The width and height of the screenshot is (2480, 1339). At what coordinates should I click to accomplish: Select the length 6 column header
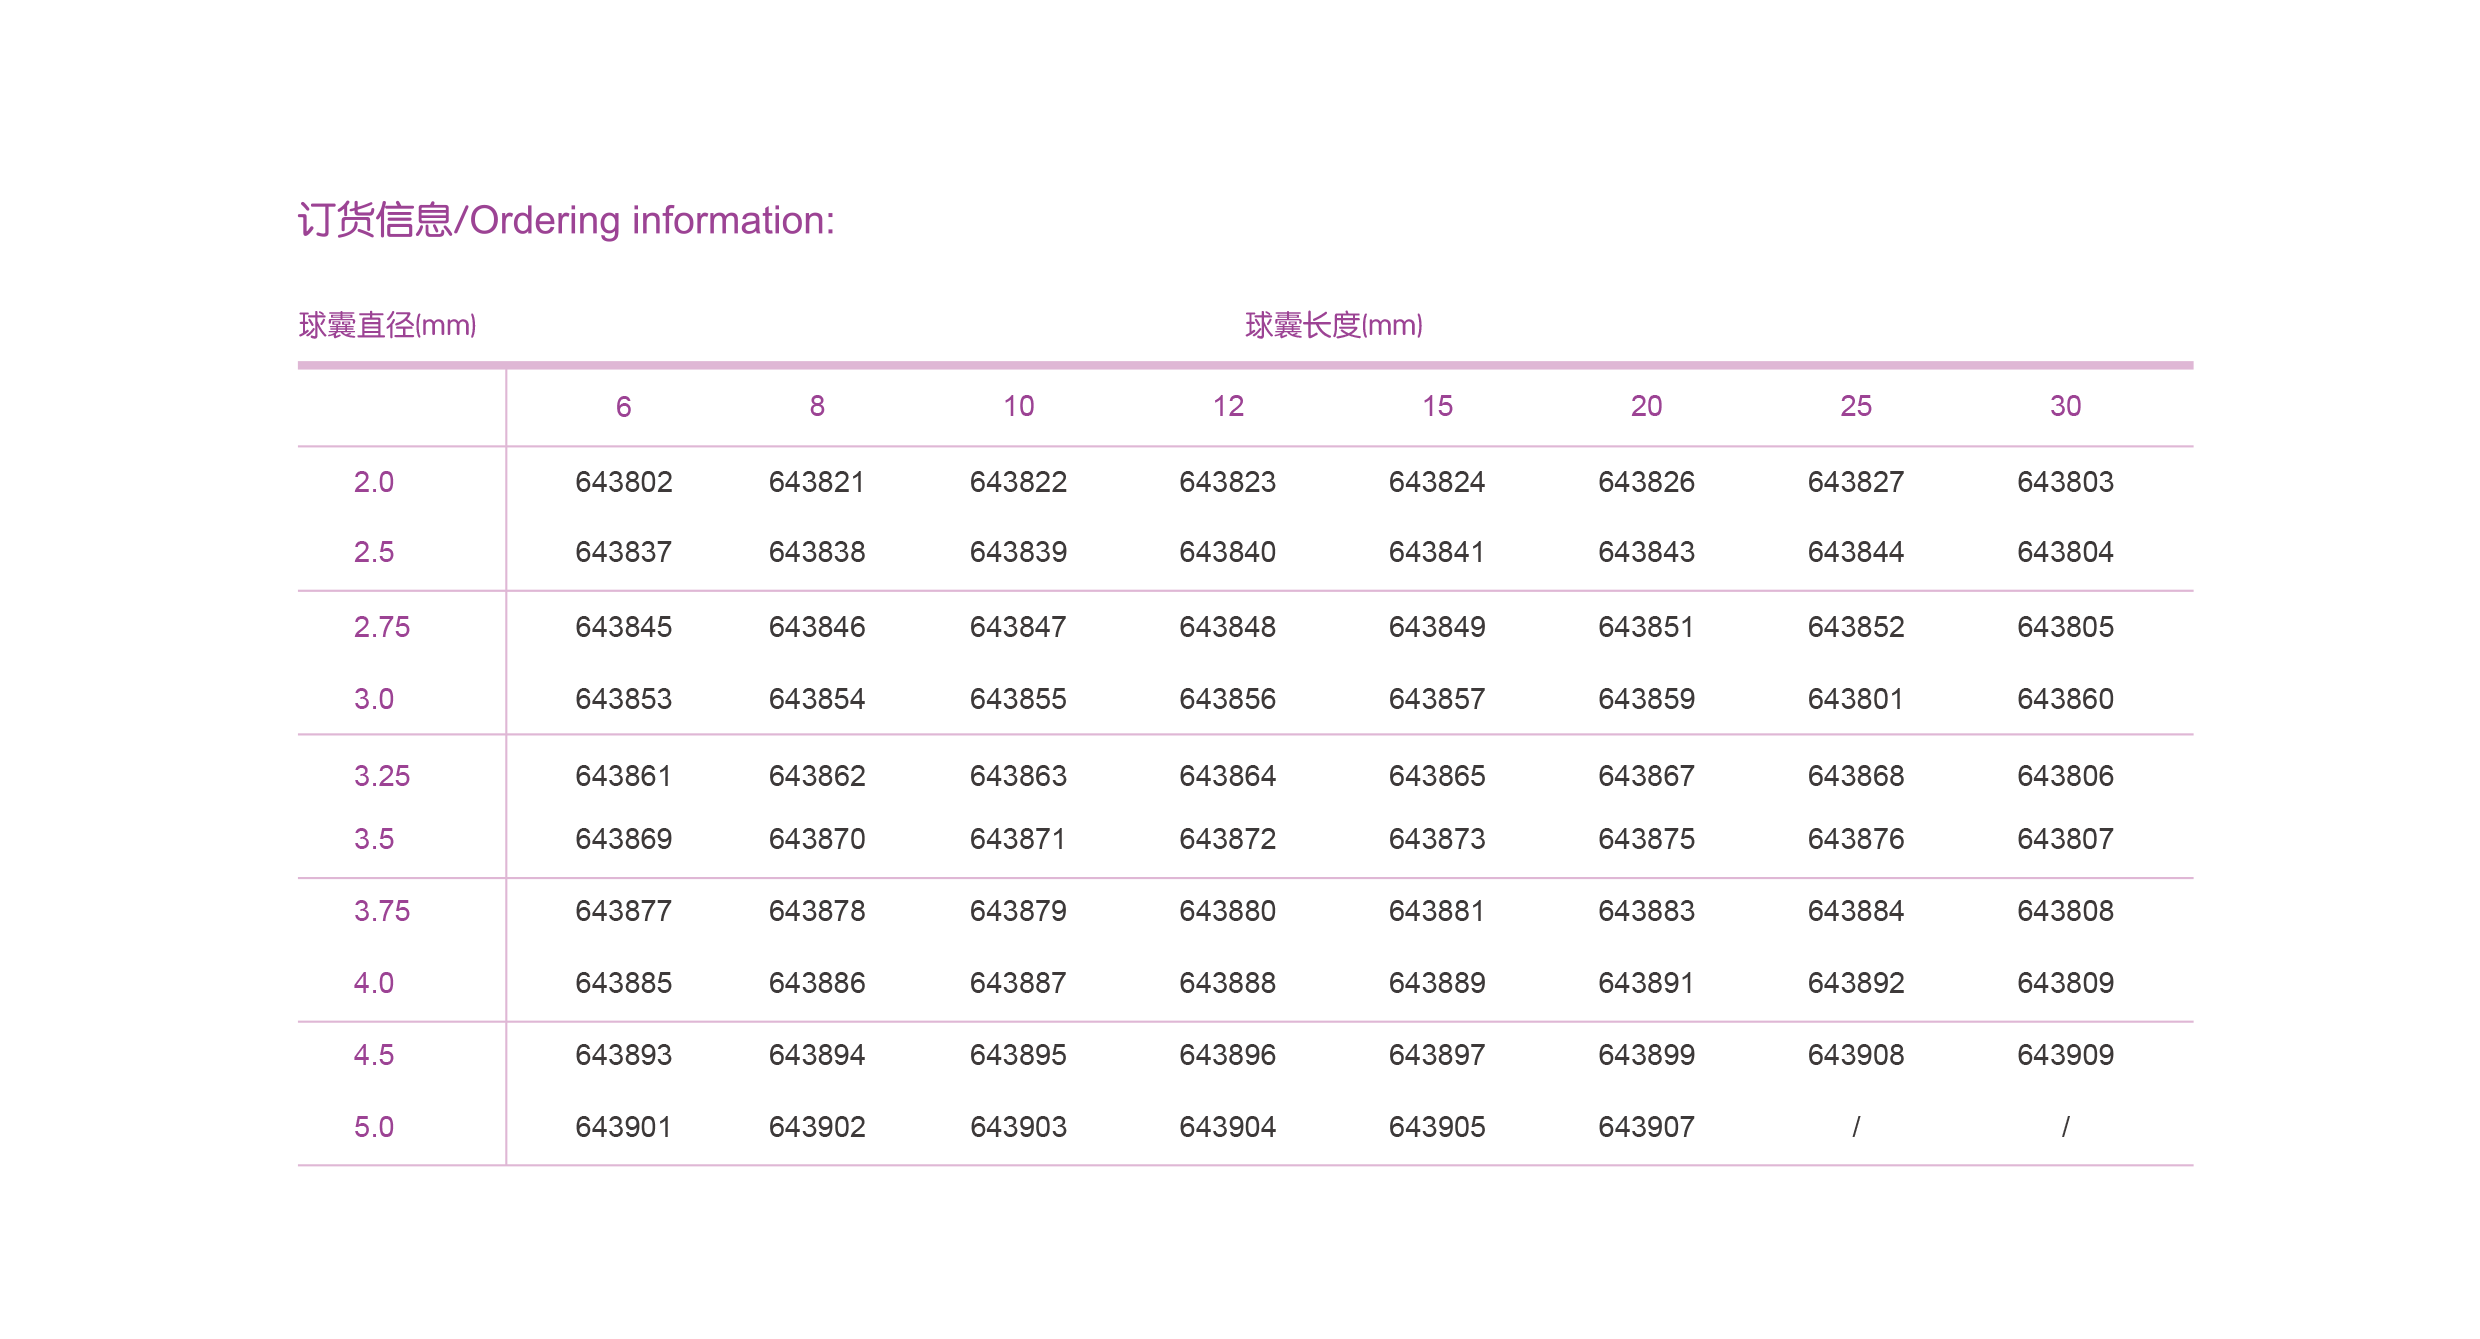623,406
